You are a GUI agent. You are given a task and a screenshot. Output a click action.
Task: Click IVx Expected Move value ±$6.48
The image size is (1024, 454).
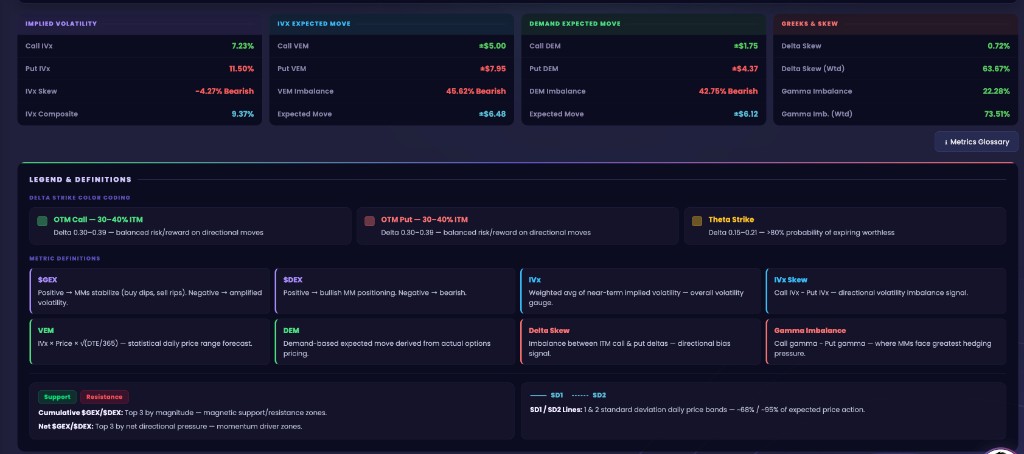(492, 114)
